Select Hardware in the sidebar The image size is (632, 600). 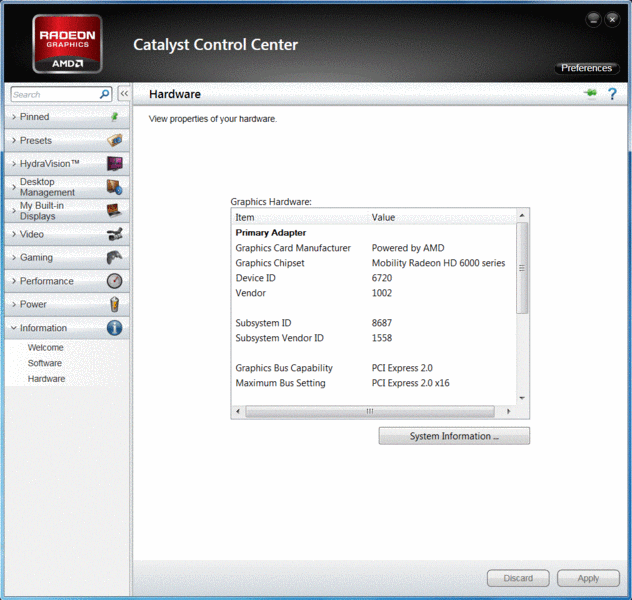tap(46, 379)
